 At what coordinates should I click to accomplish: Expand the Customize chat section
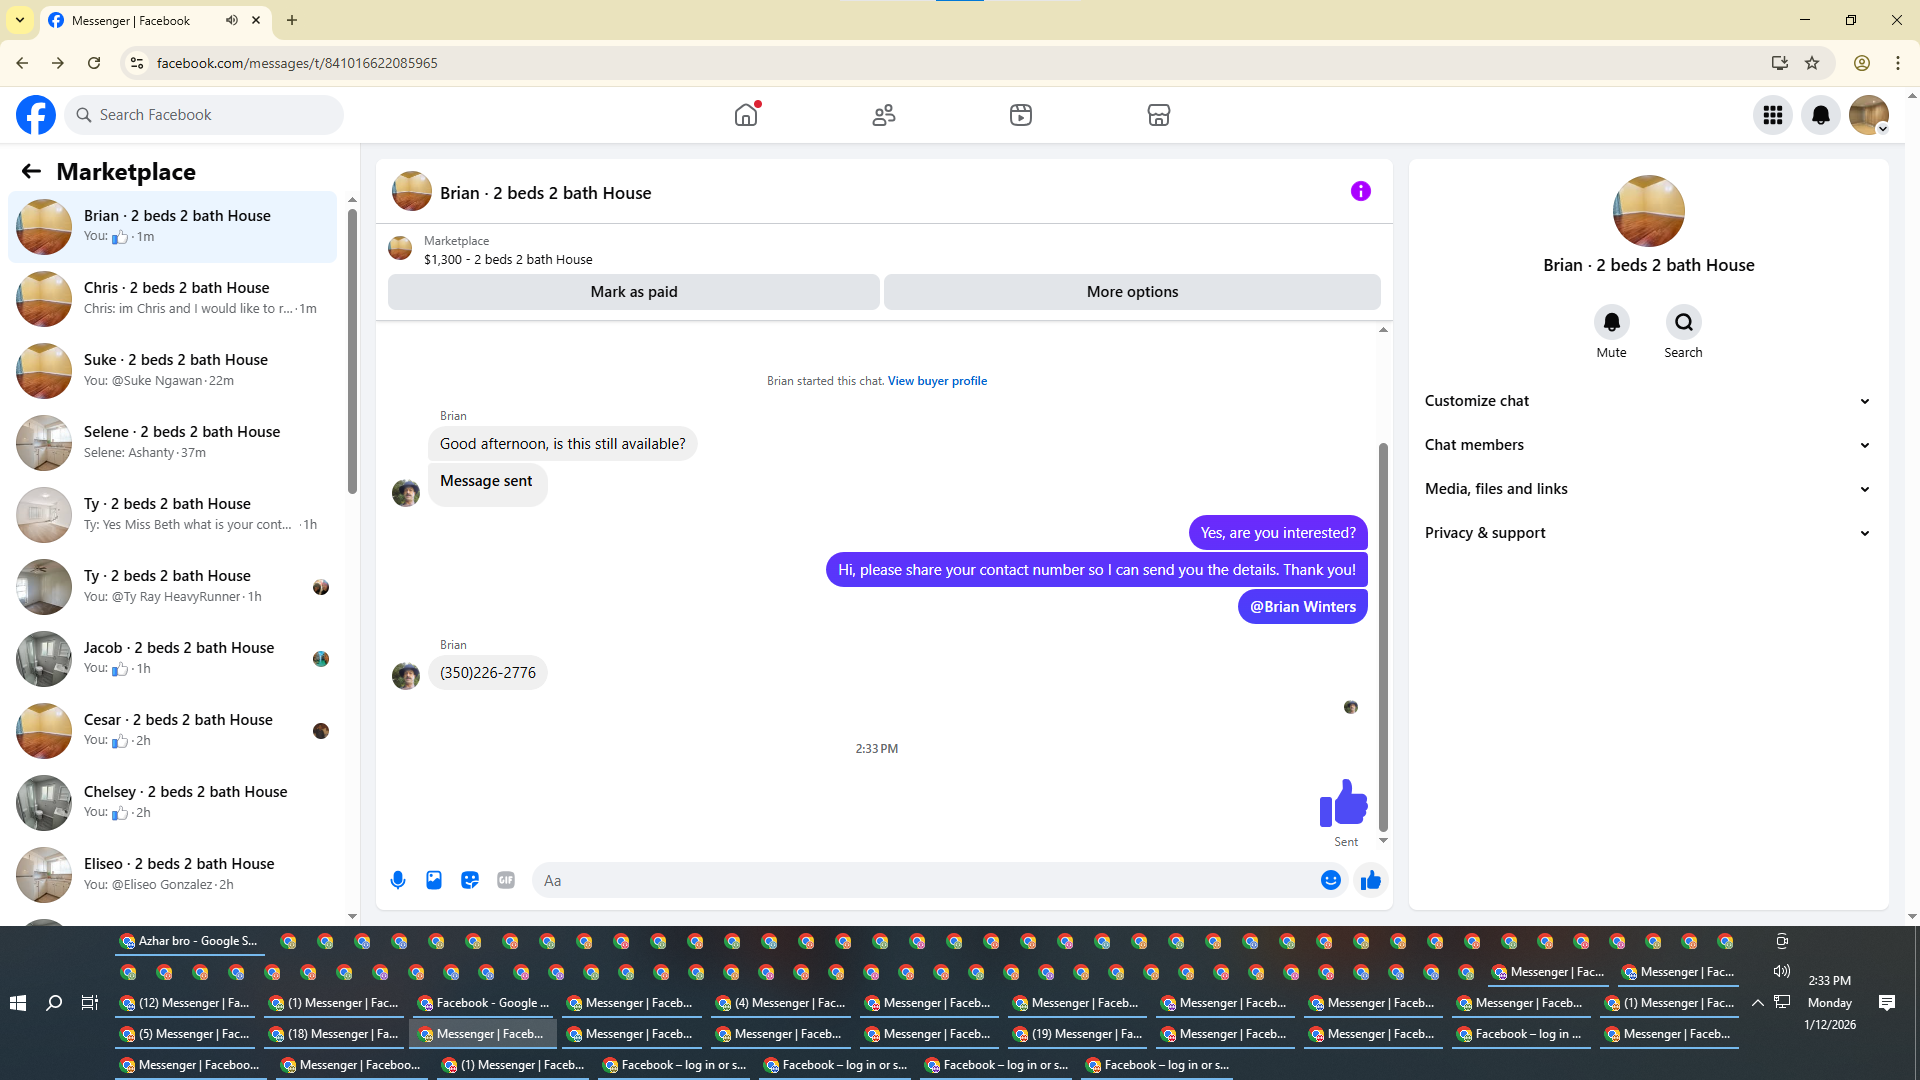[x=1647, y=401]
